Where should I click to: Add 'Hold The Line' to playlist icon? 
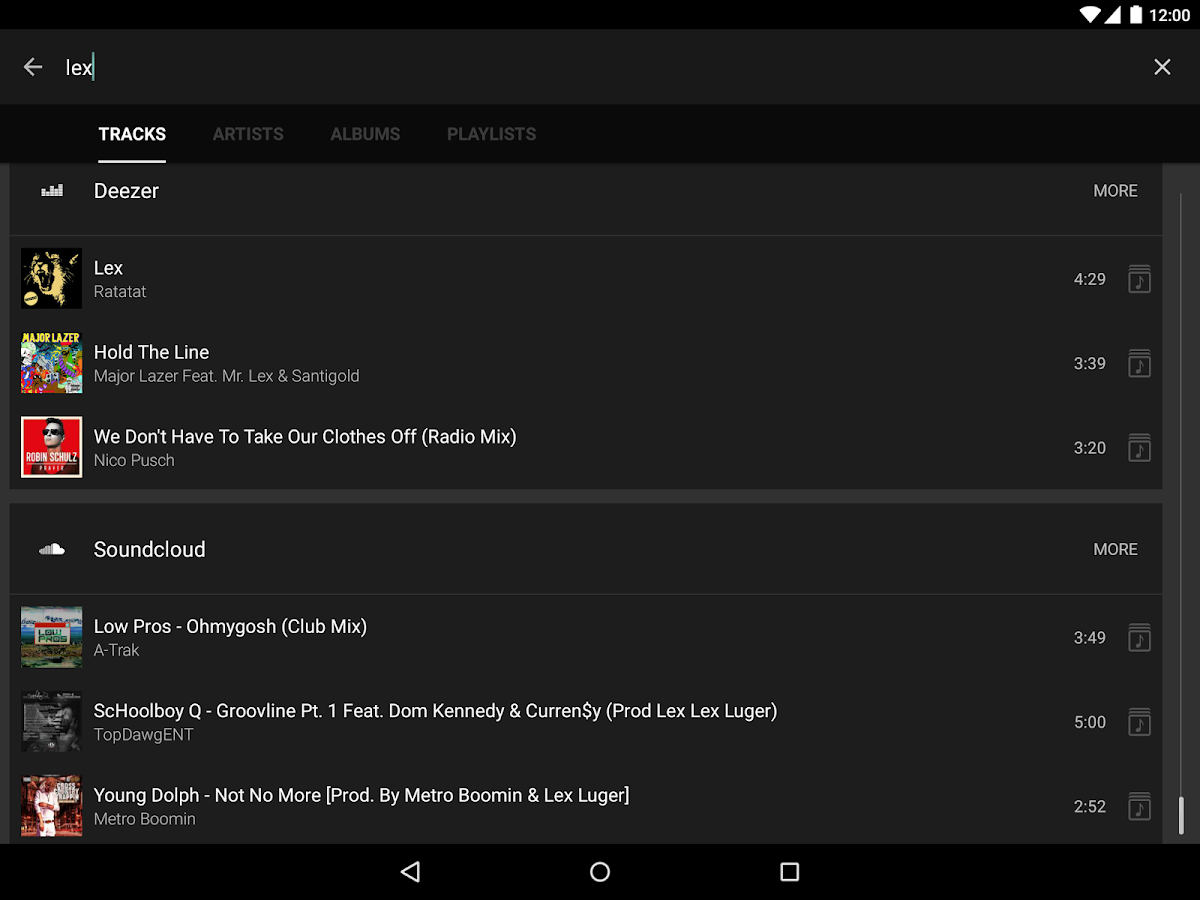point(1139,363)
